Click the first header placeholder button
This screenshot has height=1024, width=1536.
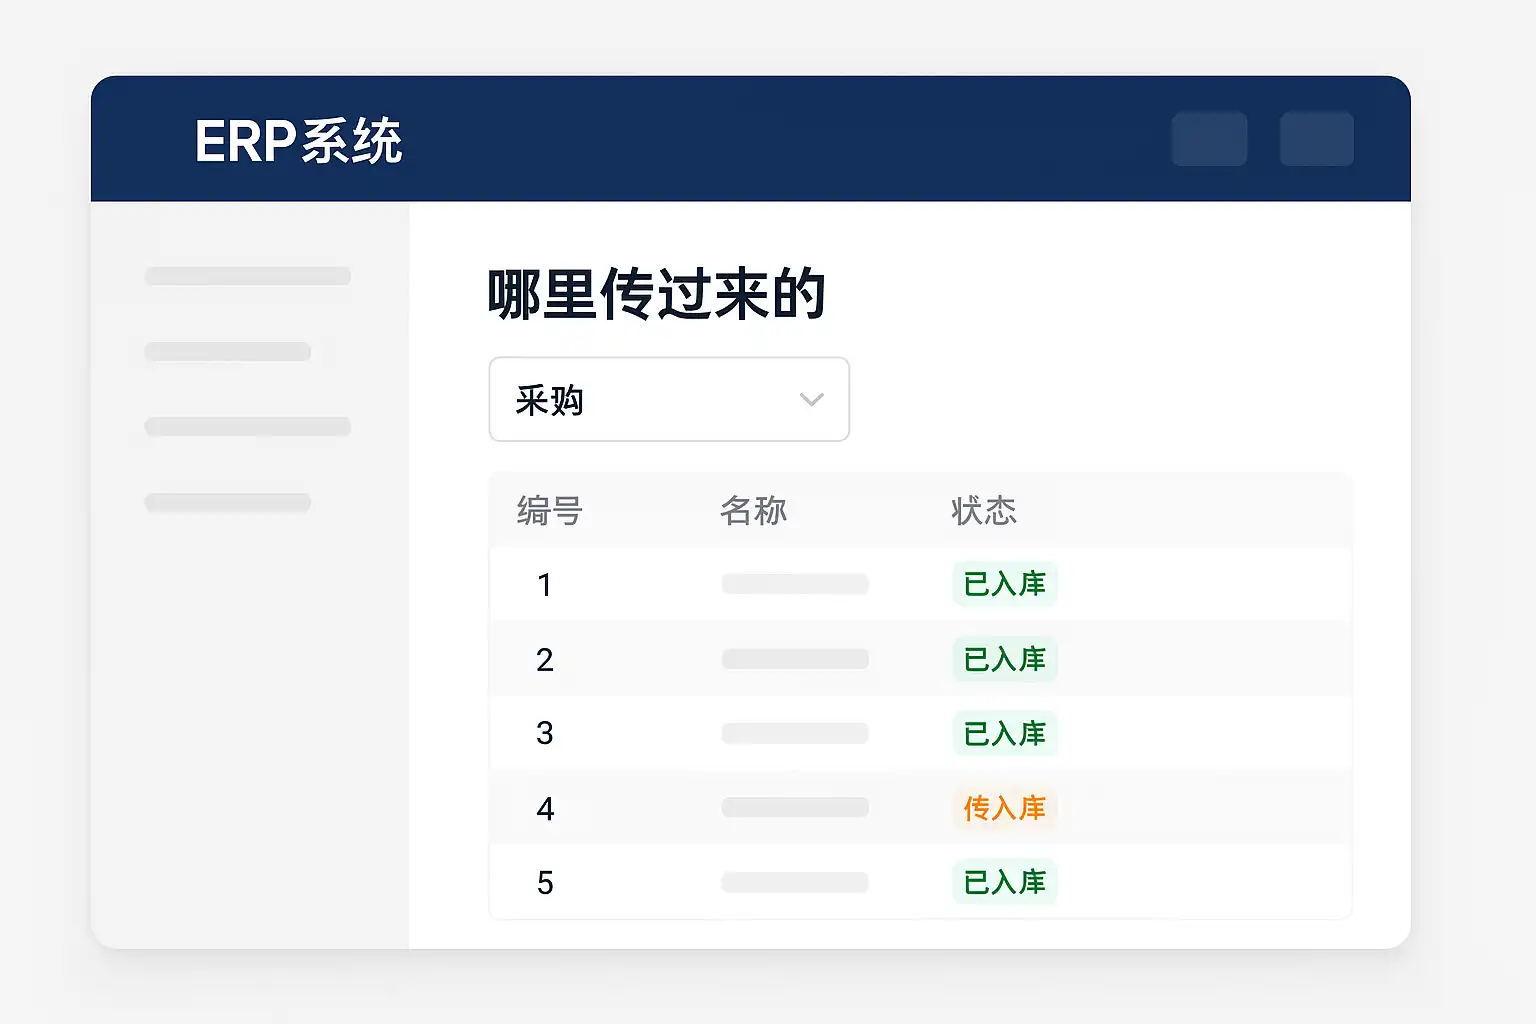1209,139
